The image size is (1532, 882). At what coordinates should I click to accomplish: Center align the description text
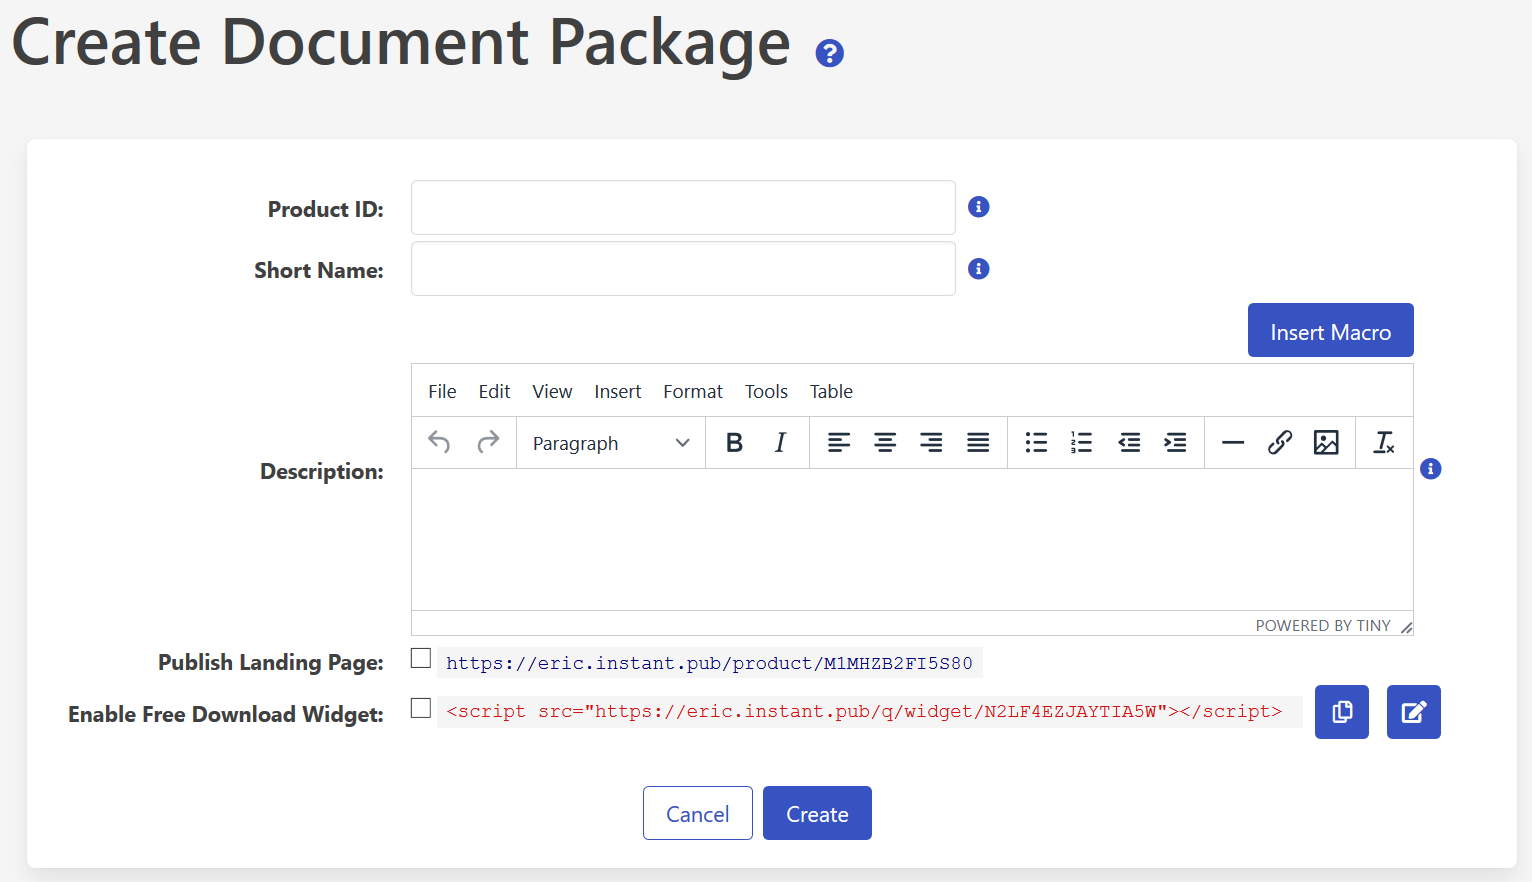click(x=885, y=442)
